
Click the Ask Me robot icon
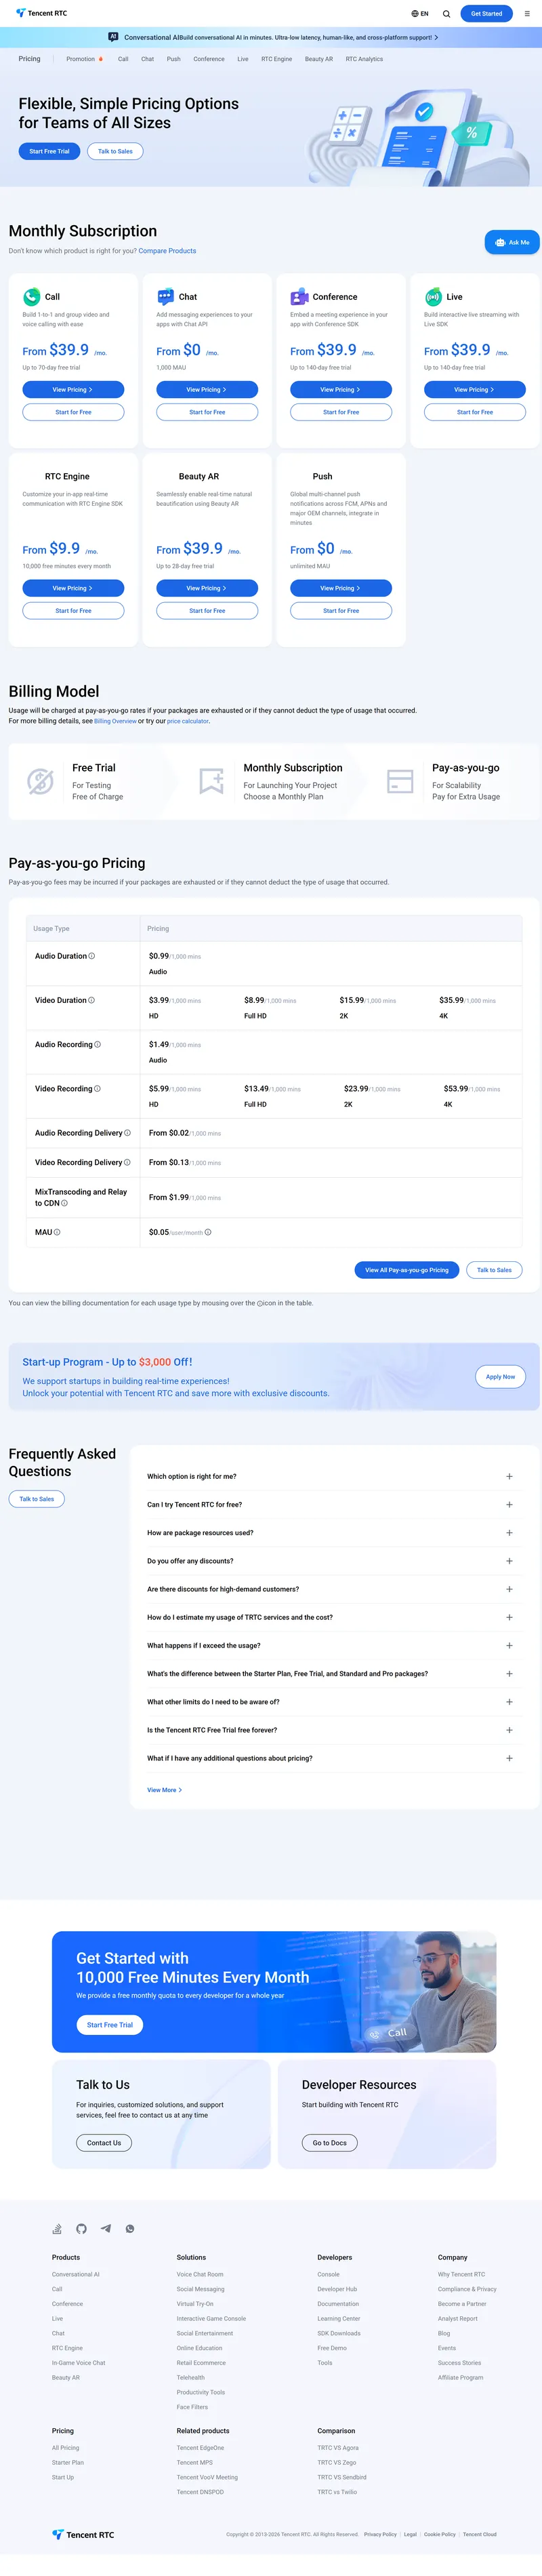500,242
